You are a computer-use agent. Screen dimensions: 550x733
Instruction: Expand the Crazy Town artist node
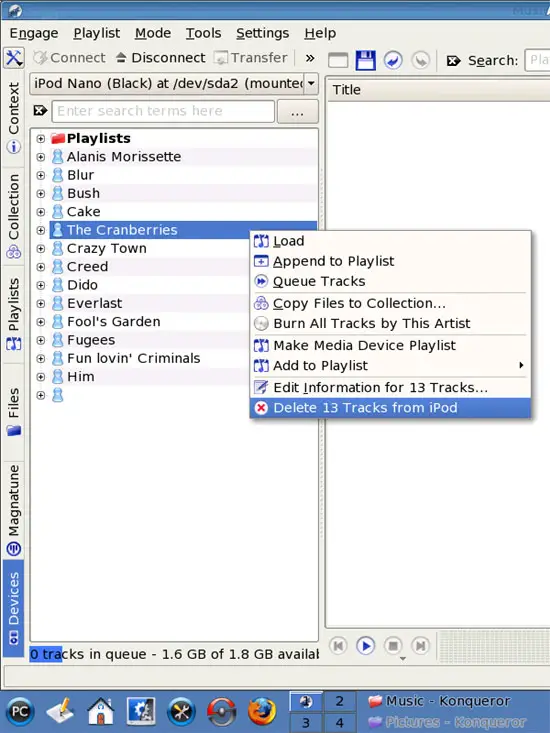pyautogui.click(x=41, y=249)
